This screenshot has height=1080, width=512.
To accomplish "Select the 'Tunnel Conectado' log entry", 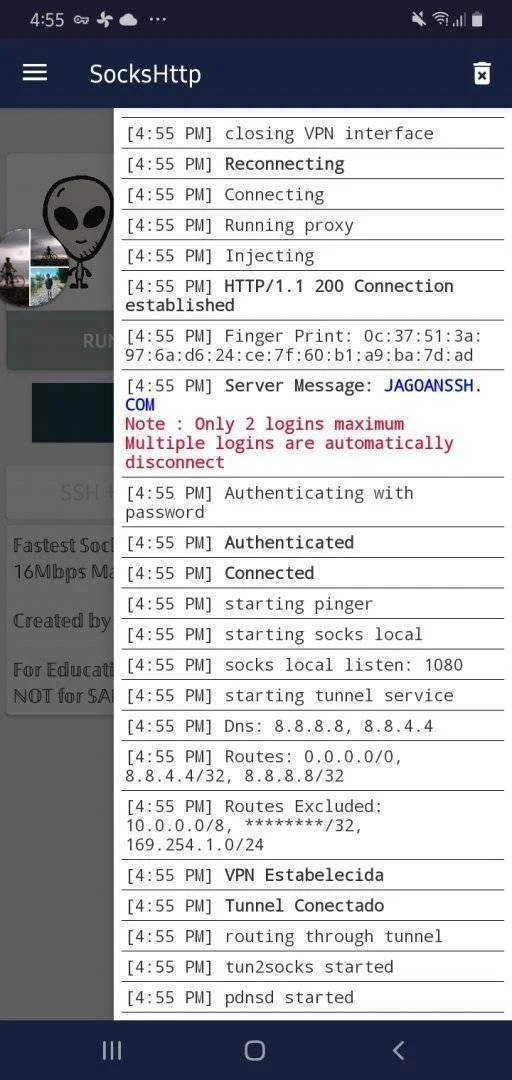I will pyautogui.click(x=313, y=905).
